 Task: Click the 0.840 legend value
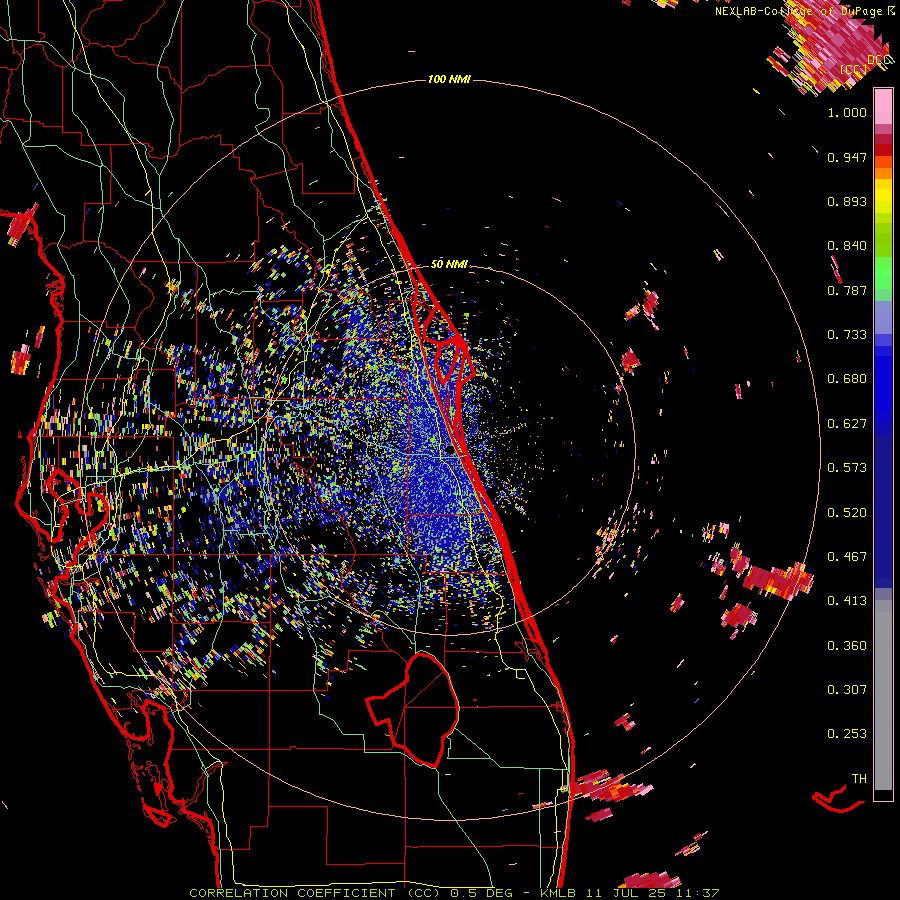pos(847,246)
